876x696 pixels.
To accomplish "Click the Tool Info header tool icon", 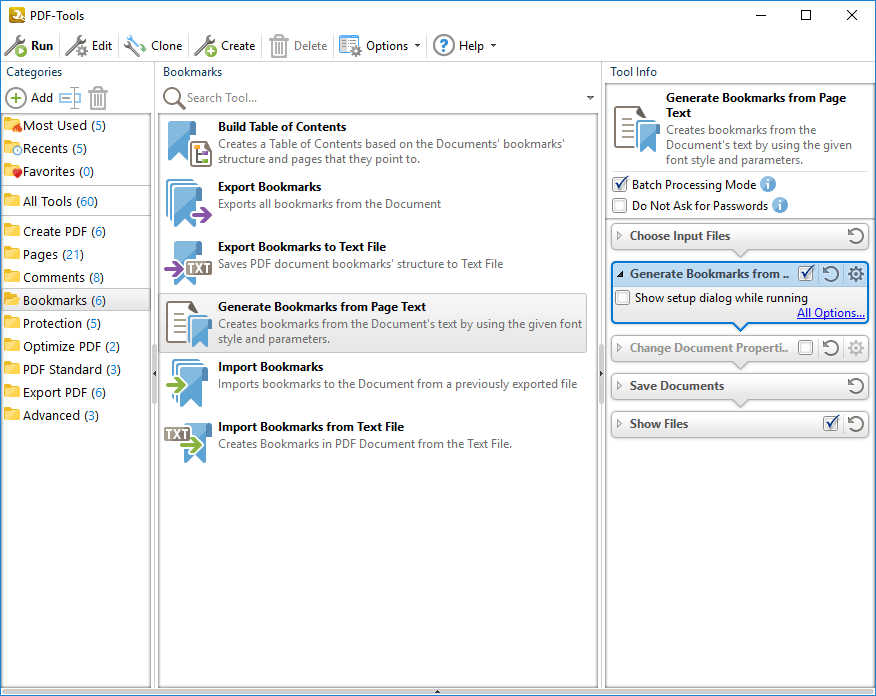I will pos(637,128).
